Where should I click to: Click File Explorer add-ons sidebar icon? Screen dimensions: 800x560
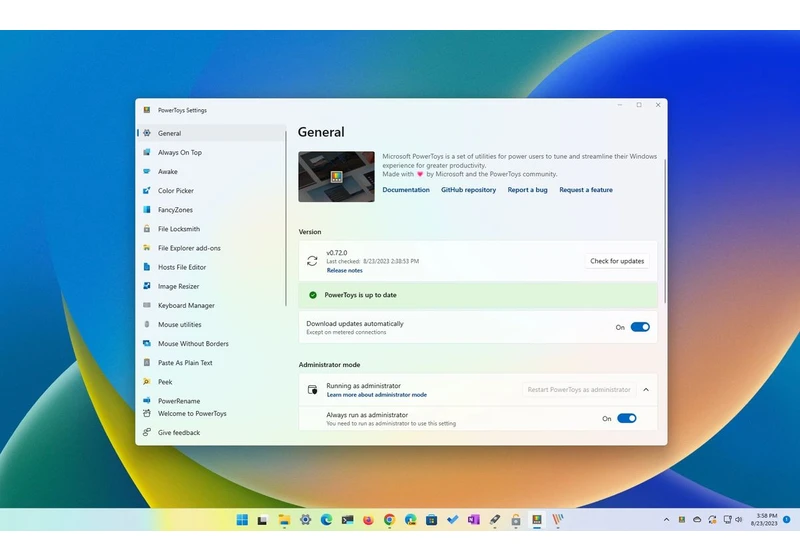(x=147, y=248)
